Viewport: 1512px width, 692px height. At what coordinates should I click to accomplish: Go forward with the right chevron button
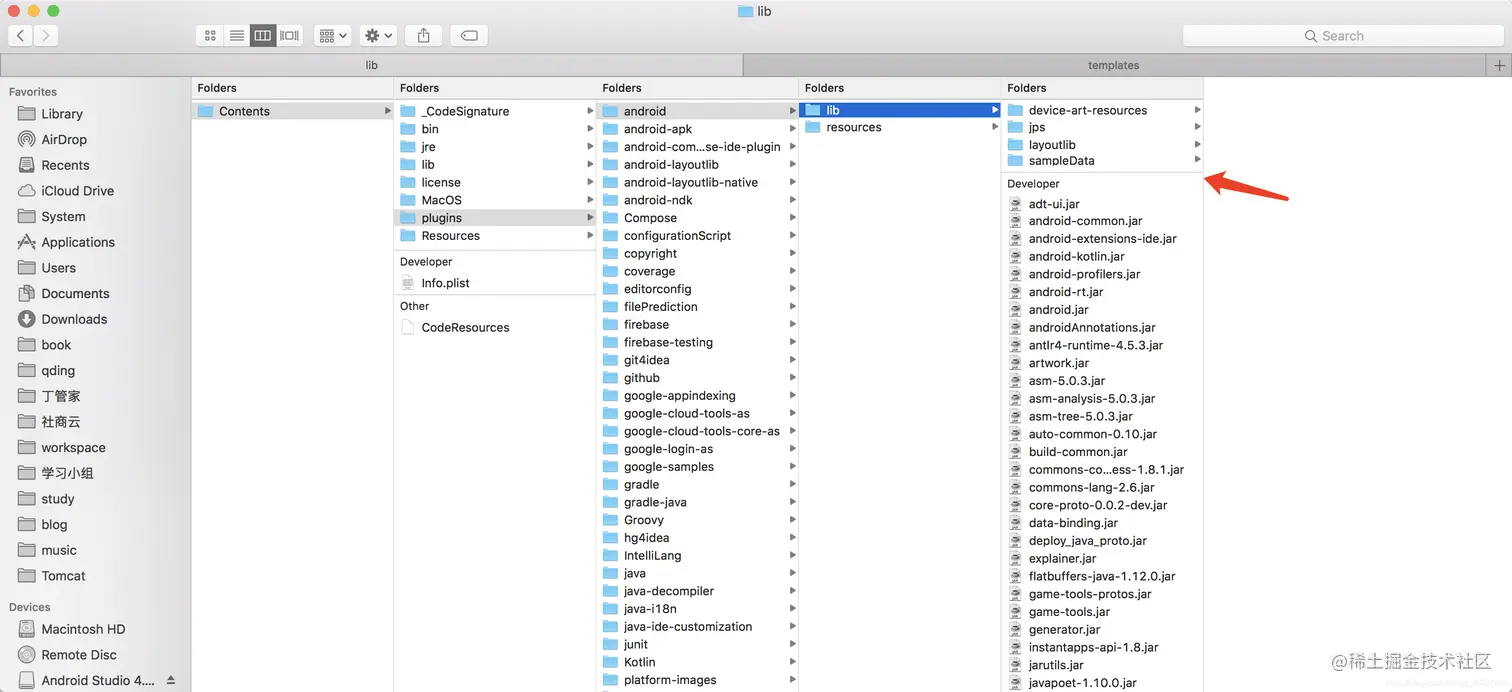(x=45, y=36)
